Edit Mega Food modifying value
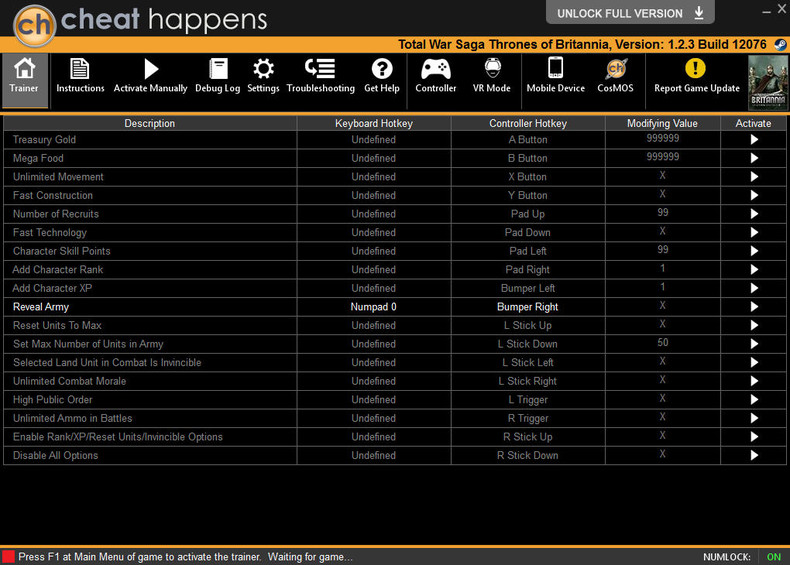Image resolution: width=790 pixels, height=565 pixels. click(663, 157)
